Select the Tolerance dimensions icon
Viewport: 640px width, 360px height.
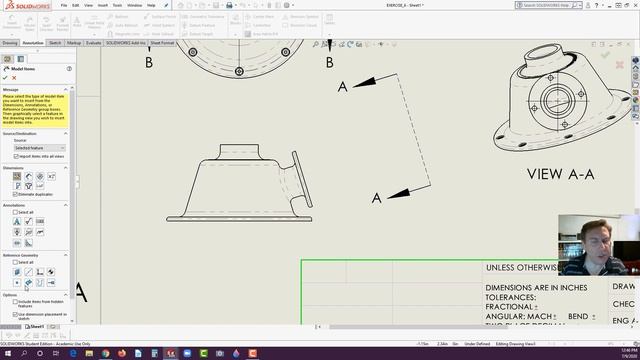pyautogui.click(x=51, y=176)
